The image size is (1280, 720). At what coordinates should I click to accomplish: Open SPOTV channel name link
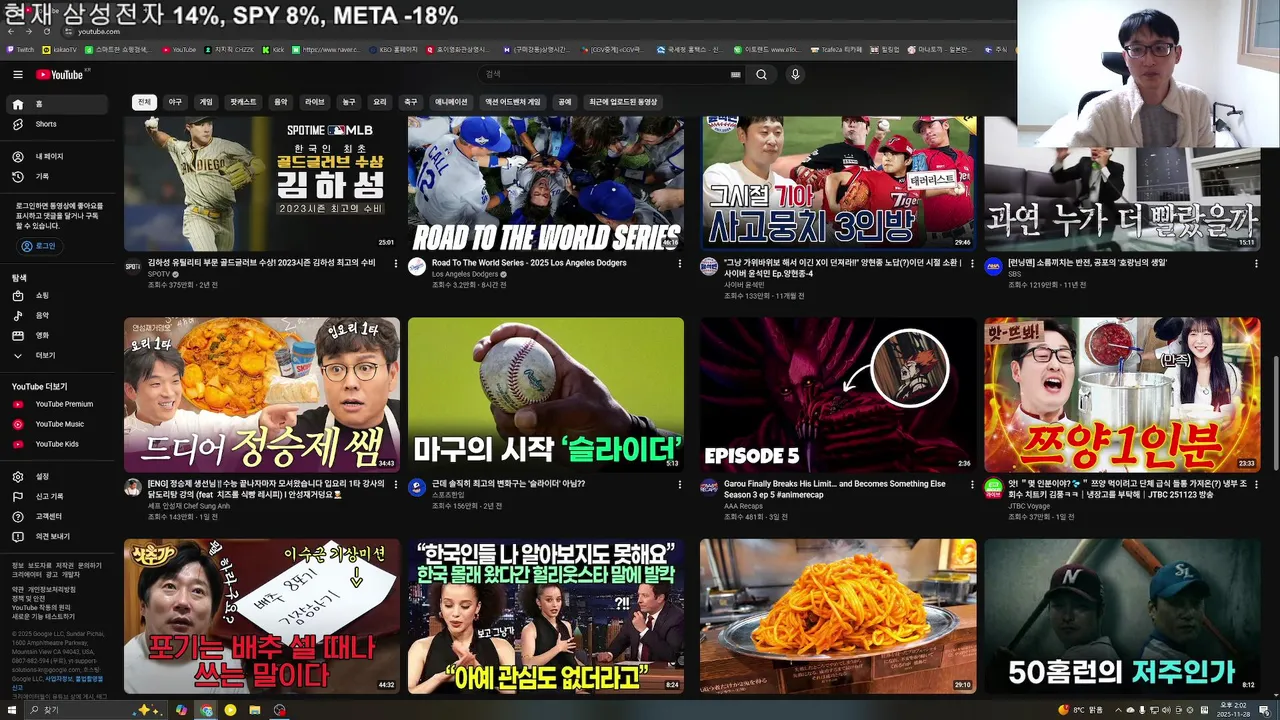pos(159,274)
